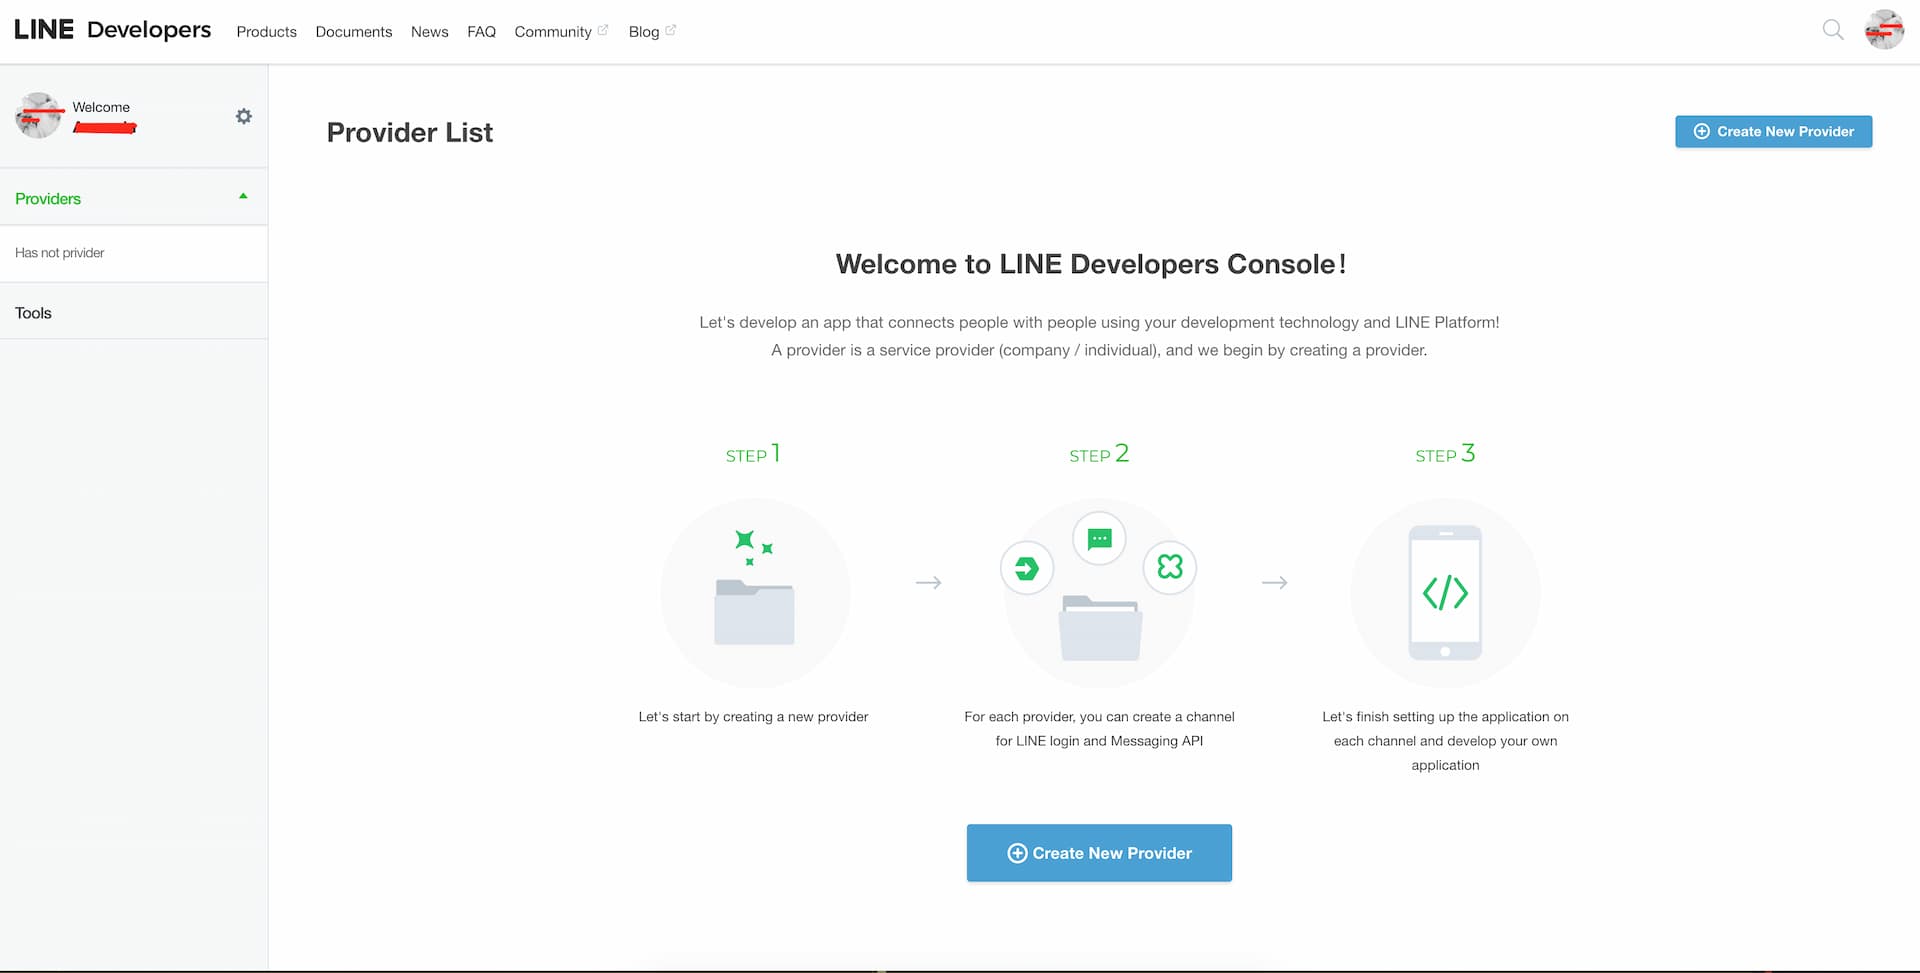Image resolution: width=1920 pixels, height=973 pixels.
Task: Click the Provider List heading
Action: [x=410, y=132]
